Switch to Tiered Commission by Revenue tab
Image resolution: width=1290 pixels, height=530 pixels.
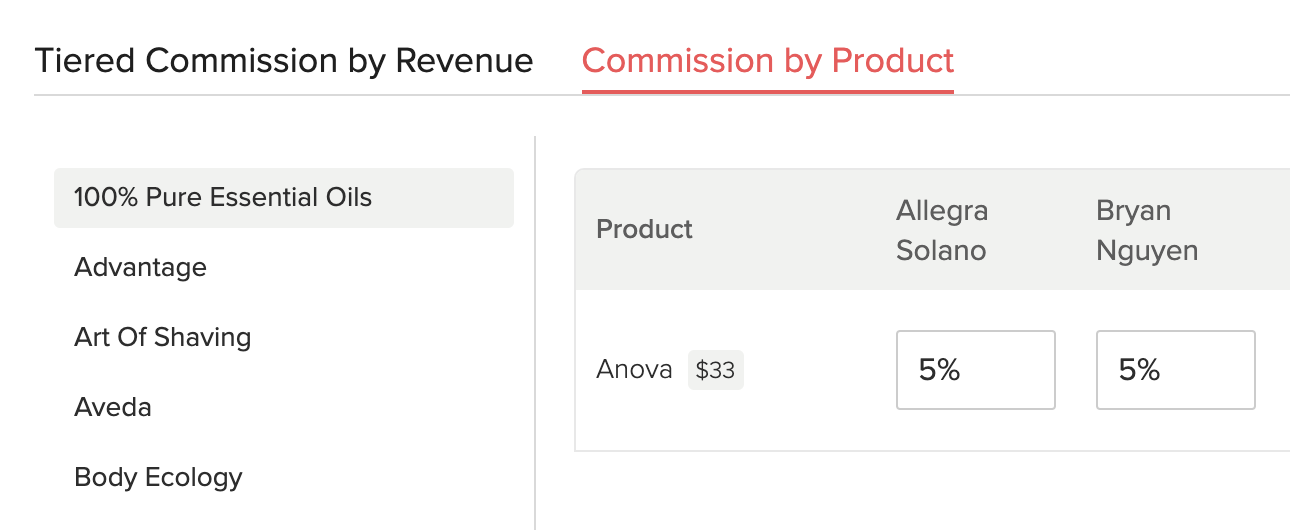tap(284, 61)
